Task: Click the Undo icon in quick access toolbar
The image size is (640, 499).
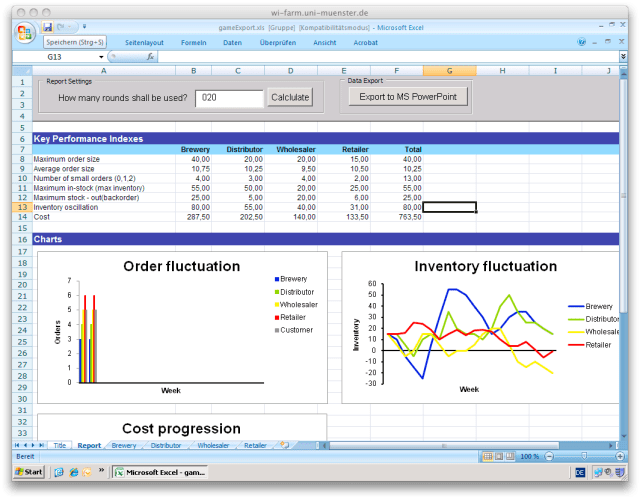Action: click(x=61, y=27)
